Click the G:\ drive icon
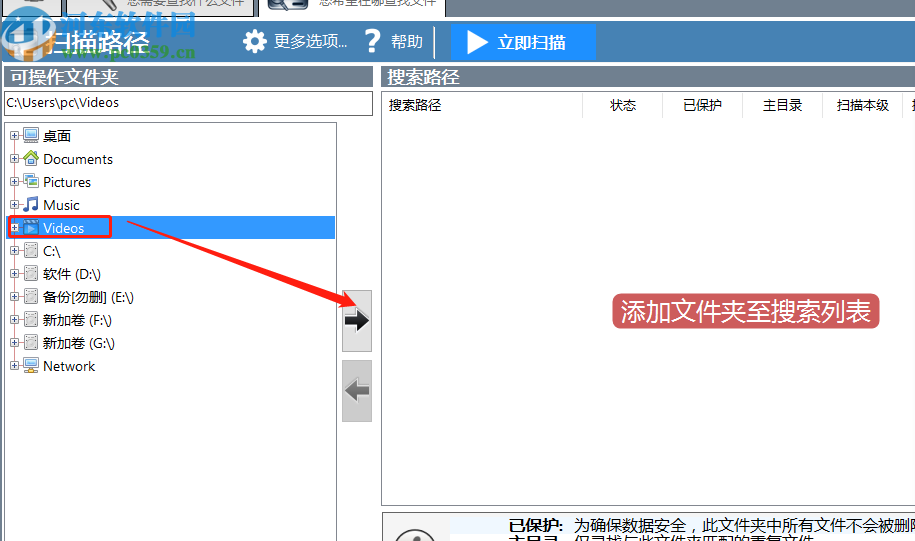 pos(31,343)
